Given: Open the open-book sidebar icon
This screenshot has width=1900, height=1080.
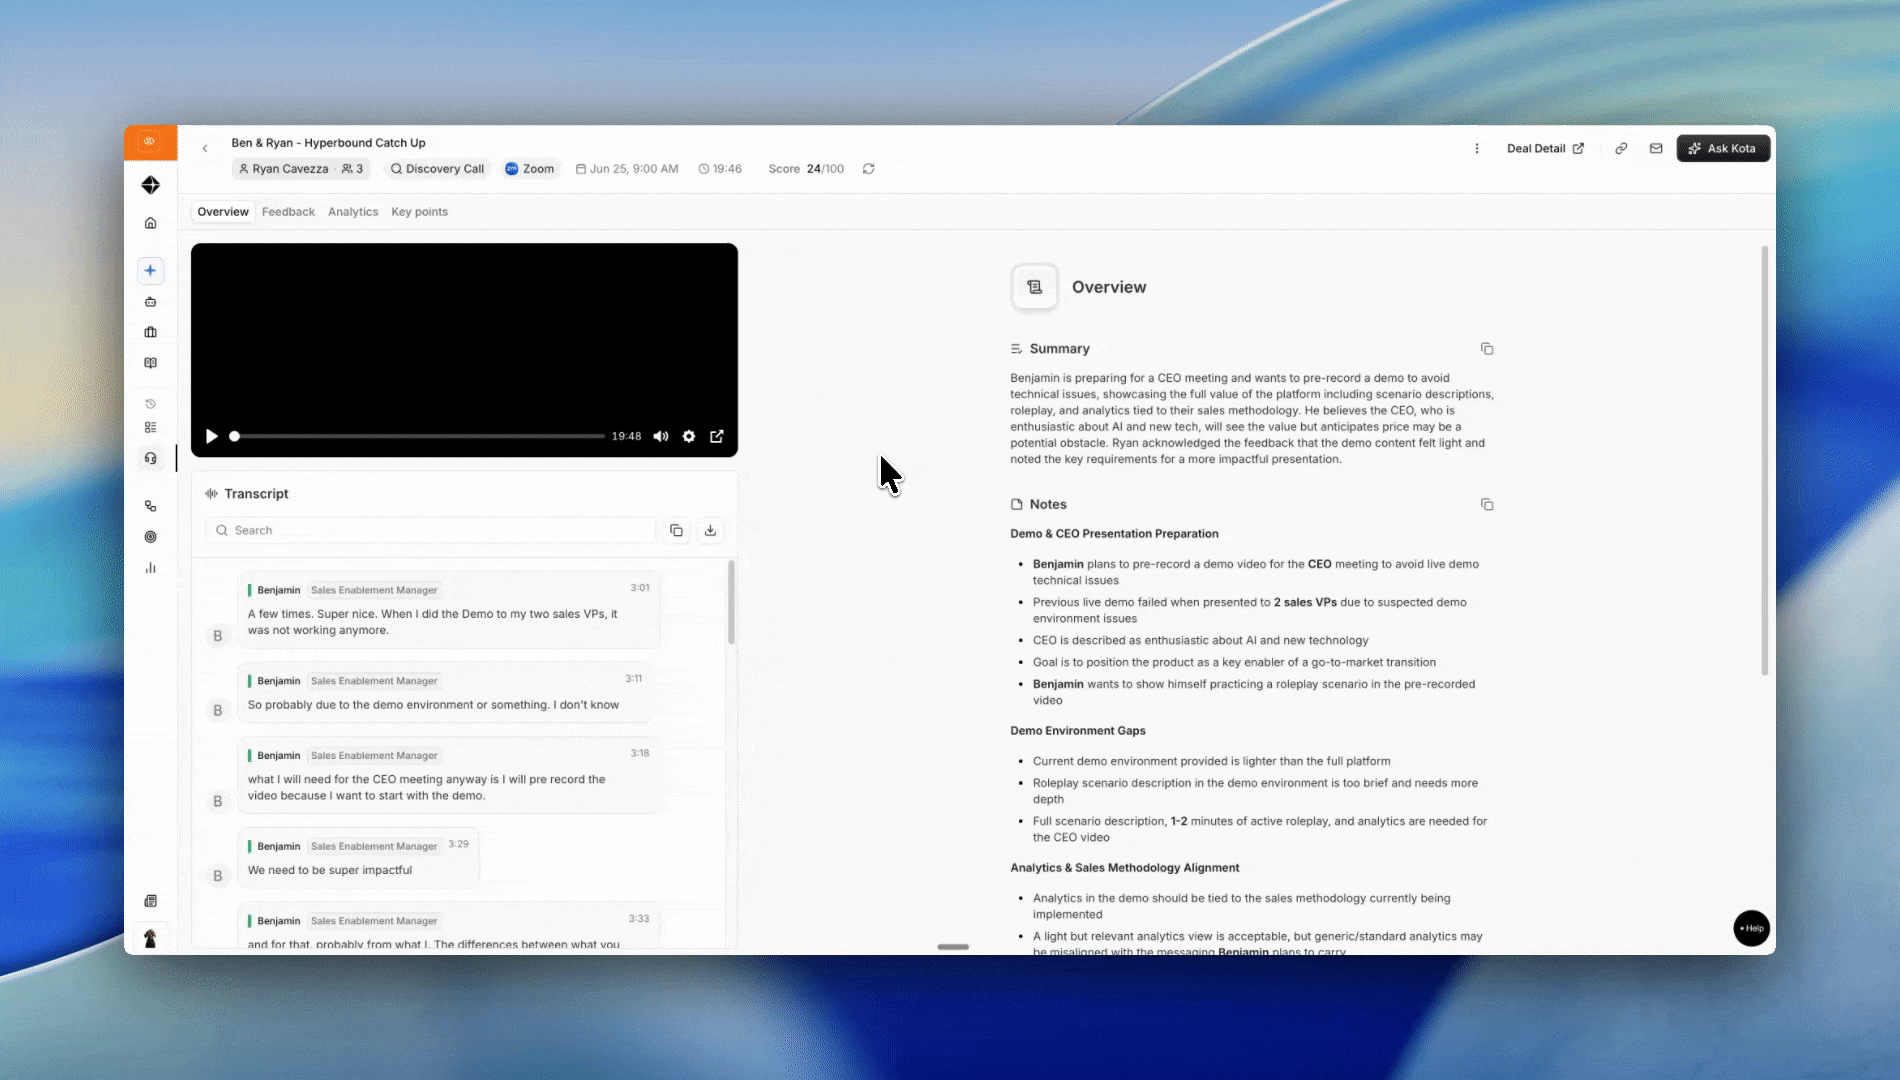Looking at the screenshot, I should [150, 363].
